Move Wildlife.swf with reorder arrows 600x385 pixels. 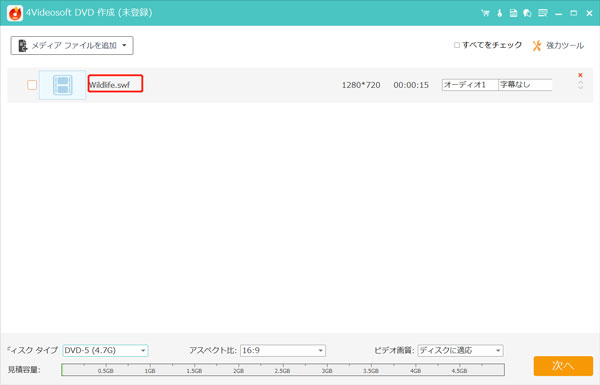pos(580,85)
